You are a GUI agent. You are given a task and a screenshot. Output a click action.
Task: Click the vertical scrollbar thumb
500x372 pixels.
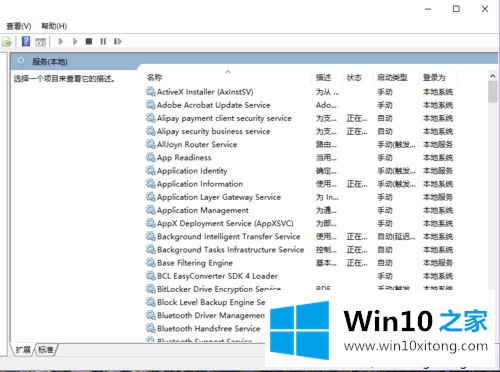point(493,91)
